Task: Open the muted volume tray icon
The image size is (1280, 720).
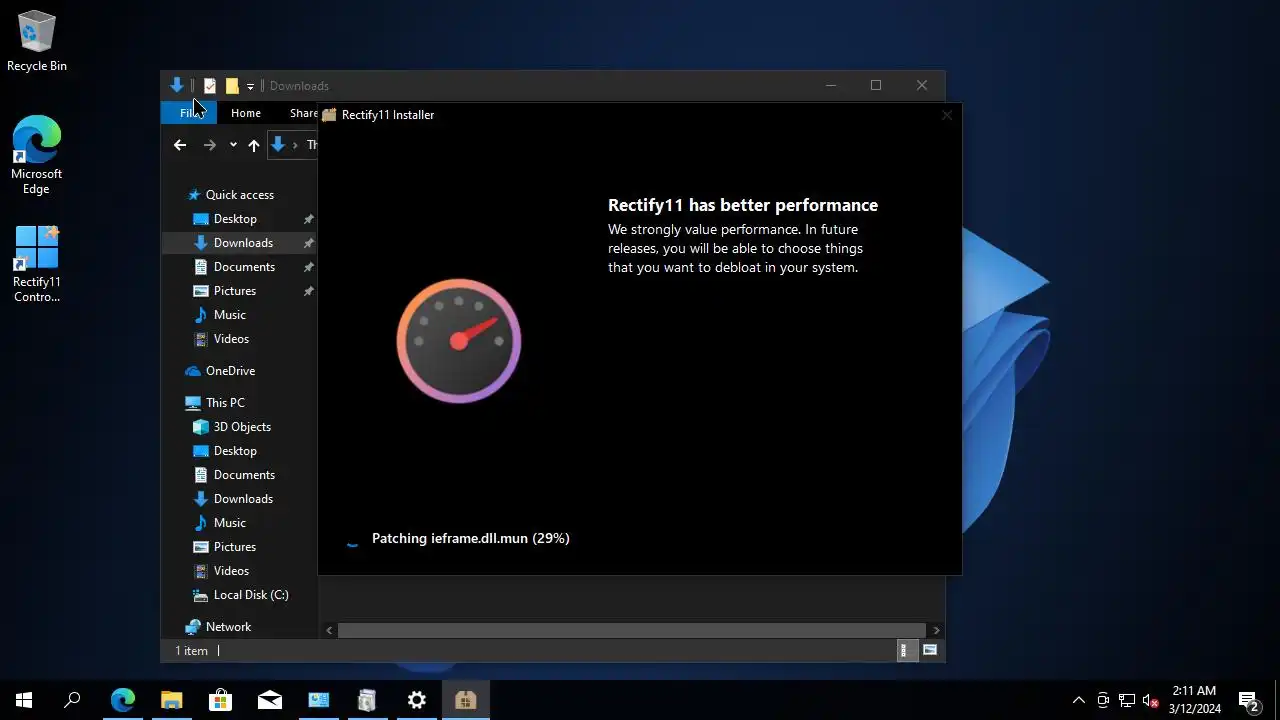Action: 1151,700
